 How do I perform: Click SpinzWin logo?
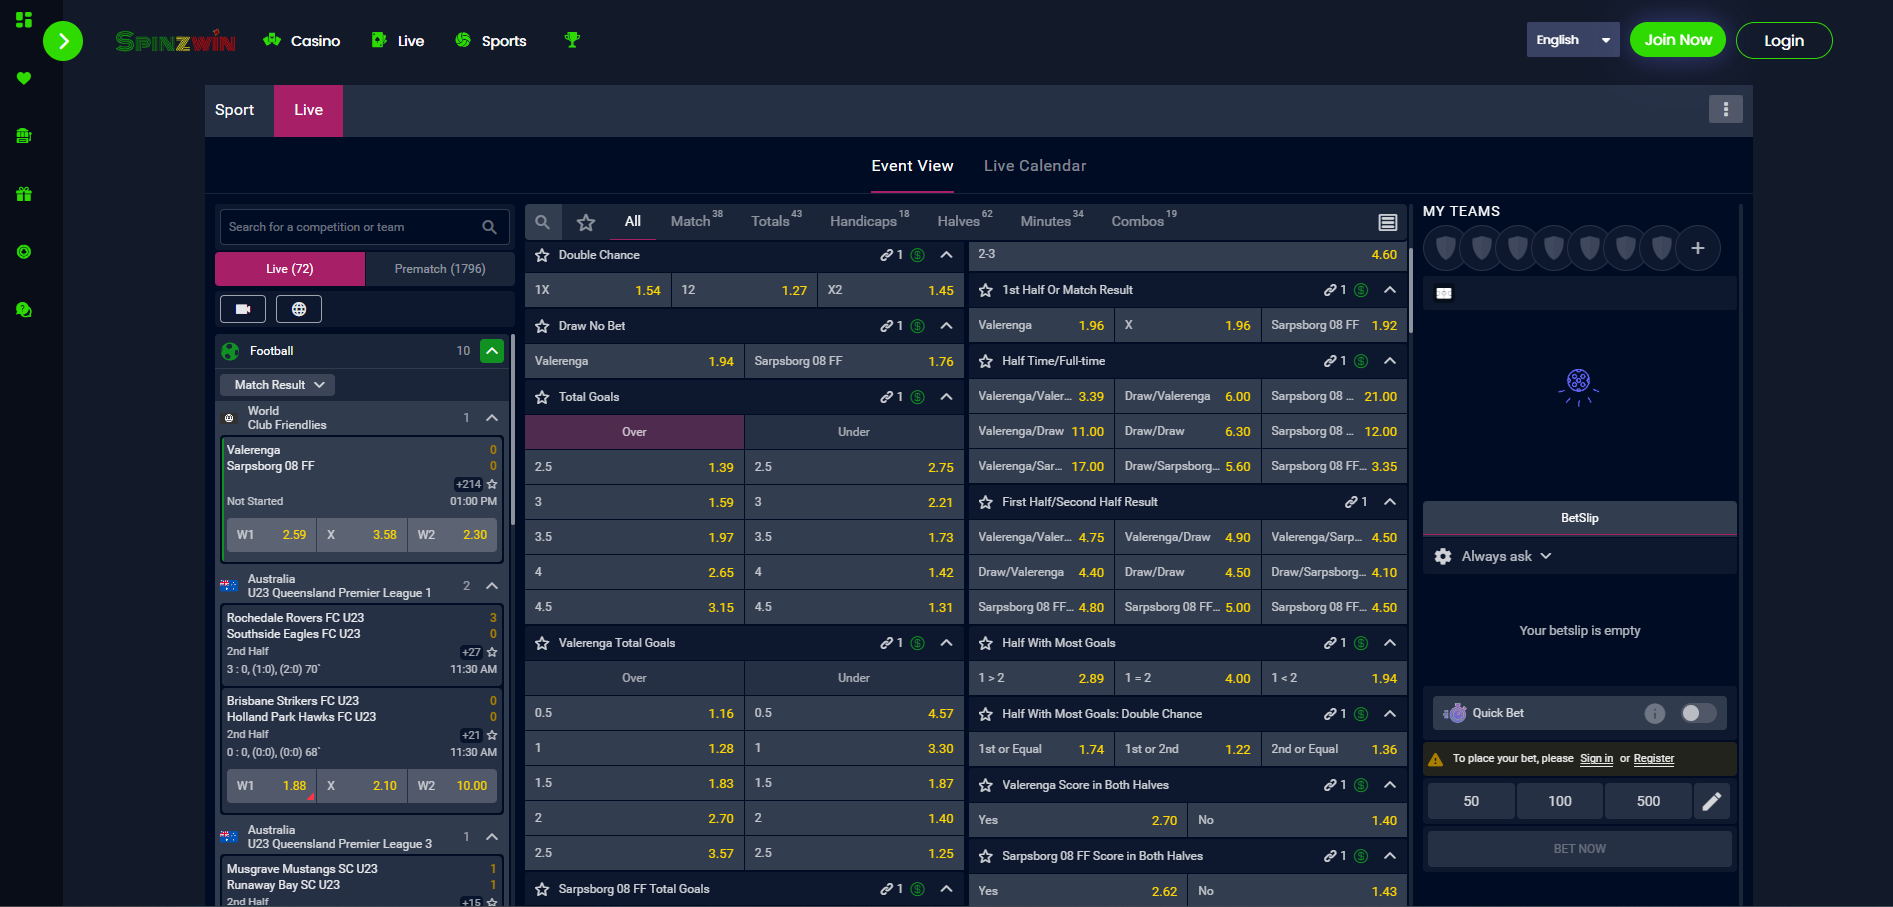click(175, 41)
